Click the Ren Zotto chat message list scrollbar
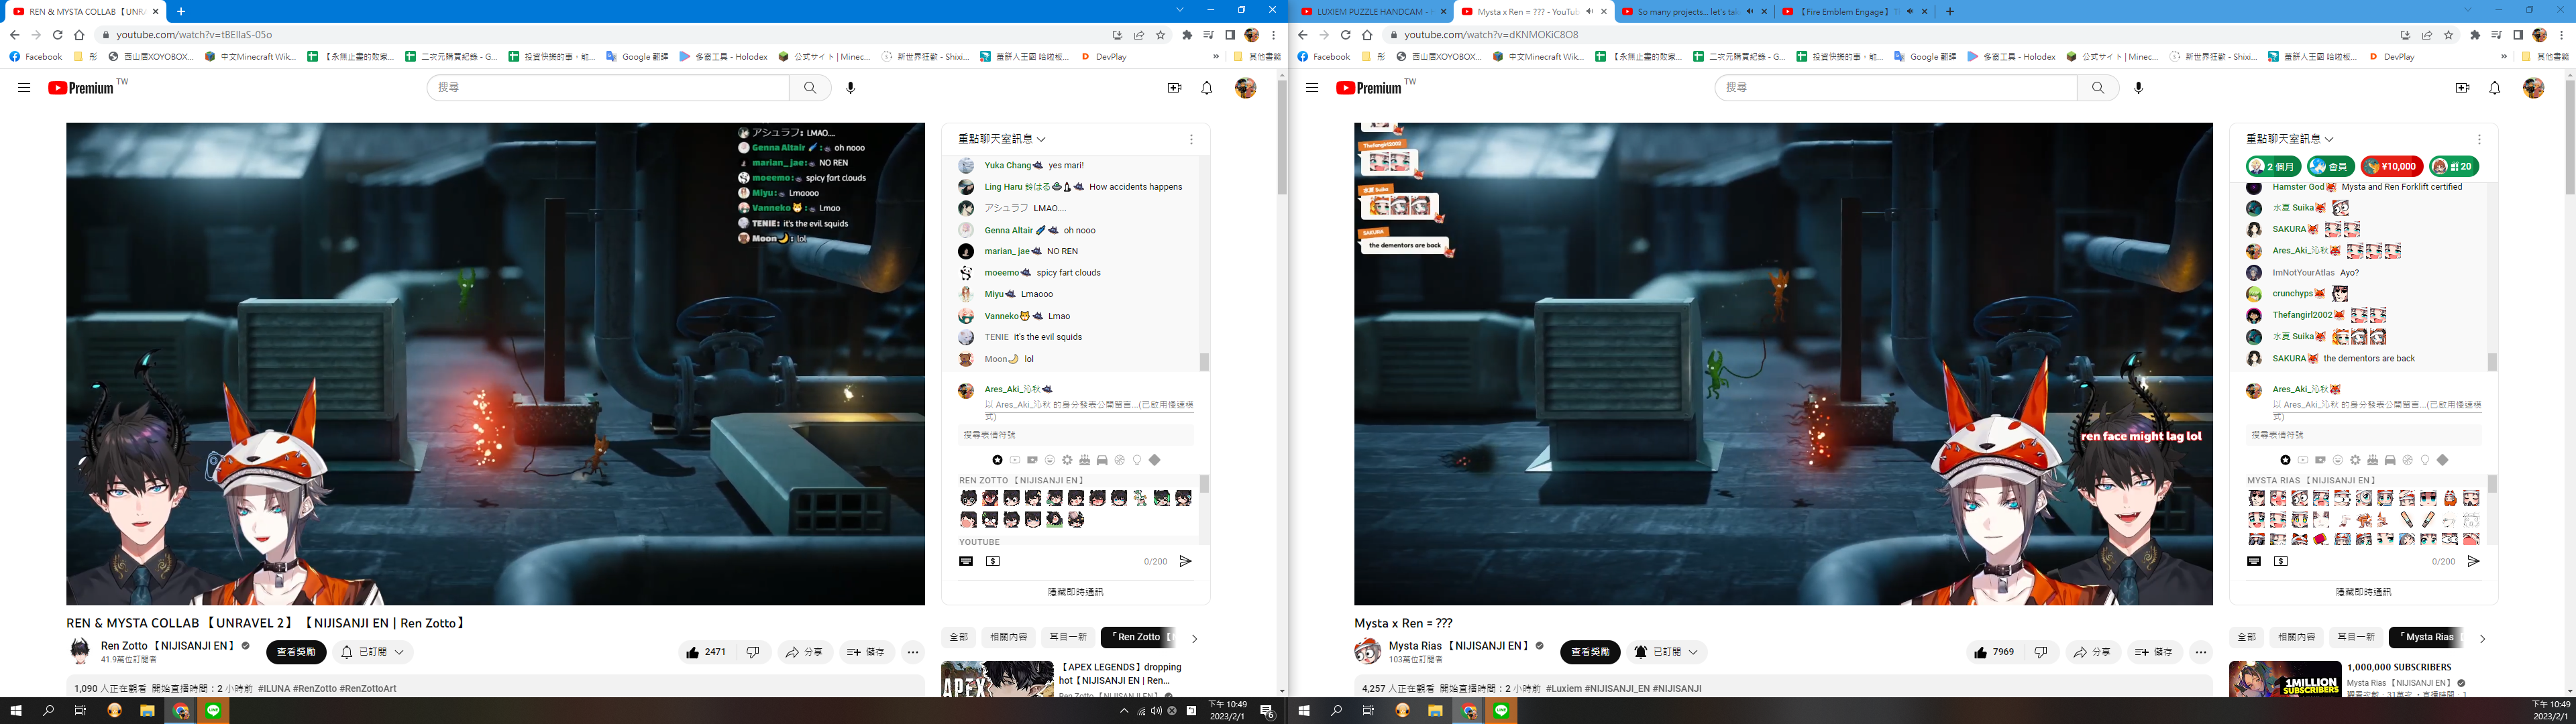Viewport: 2576px width, 724px height. point(1204,362)
